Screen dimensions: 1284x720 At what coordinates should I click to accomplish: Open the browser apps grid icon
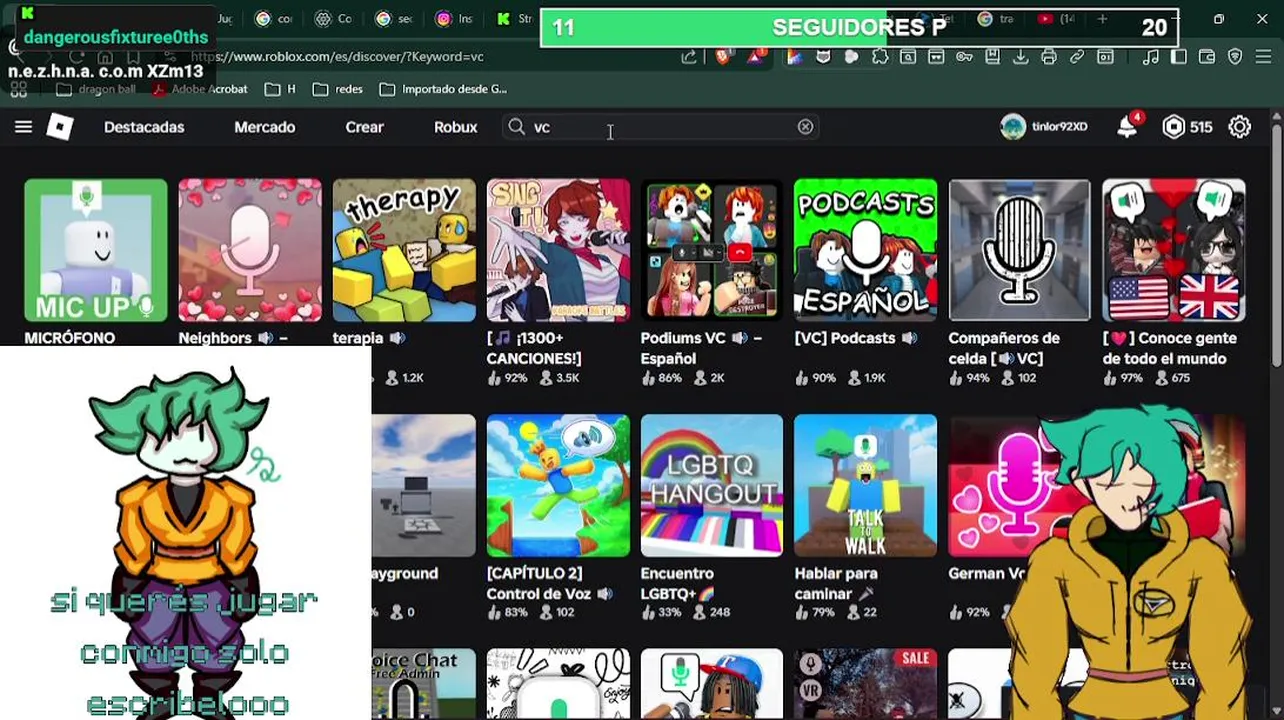click(x=18, y=89)
